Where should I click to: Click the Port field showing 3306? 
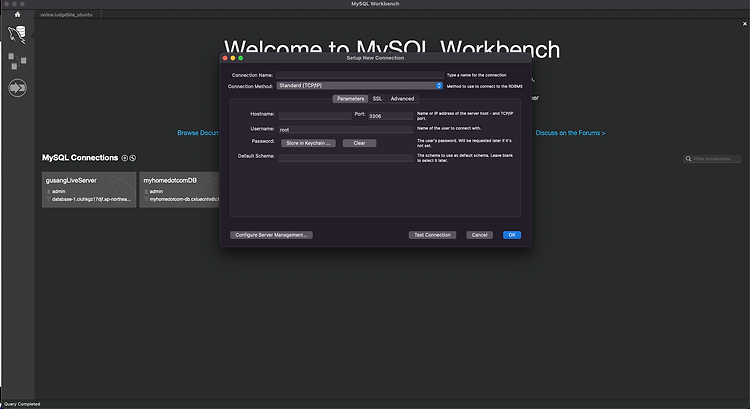click(x=390, y=116)
